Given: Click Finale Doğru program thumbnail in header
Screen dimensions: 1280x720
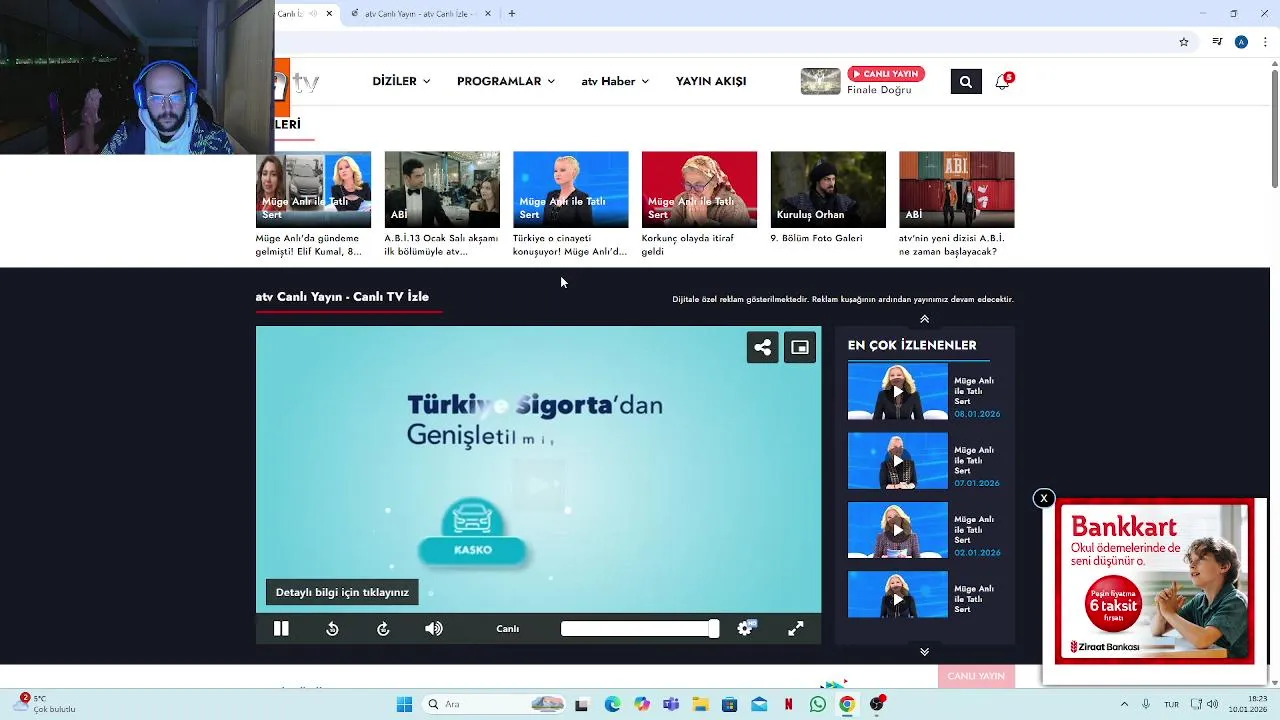Looking at the screenshot, I should coord(821,82).
